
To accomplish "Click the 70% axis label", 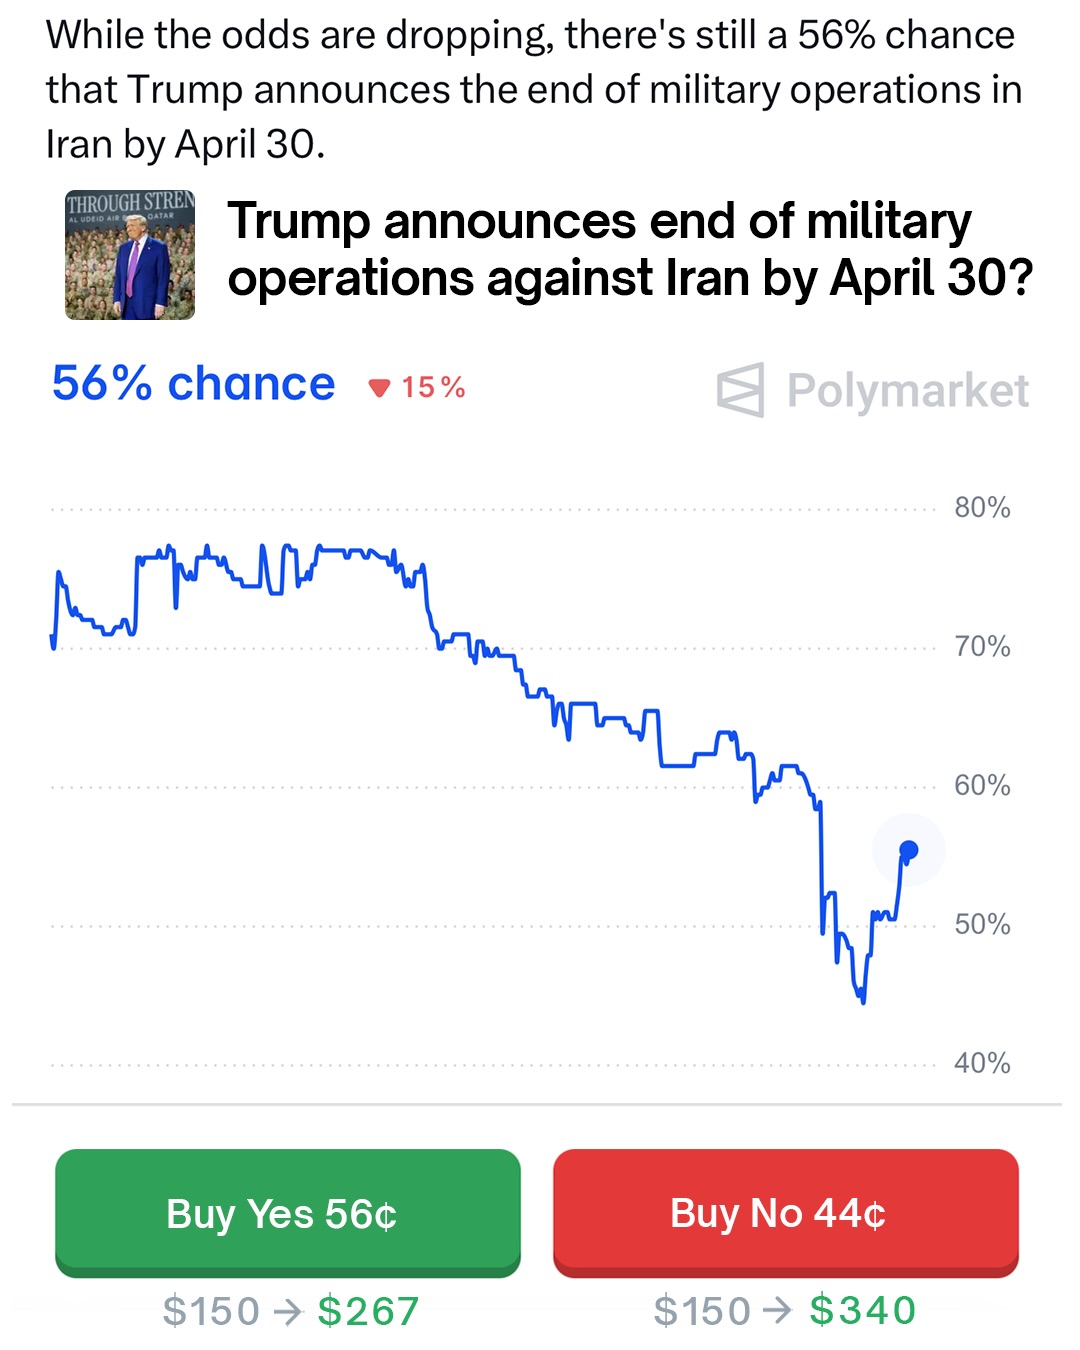I will 982,647.
